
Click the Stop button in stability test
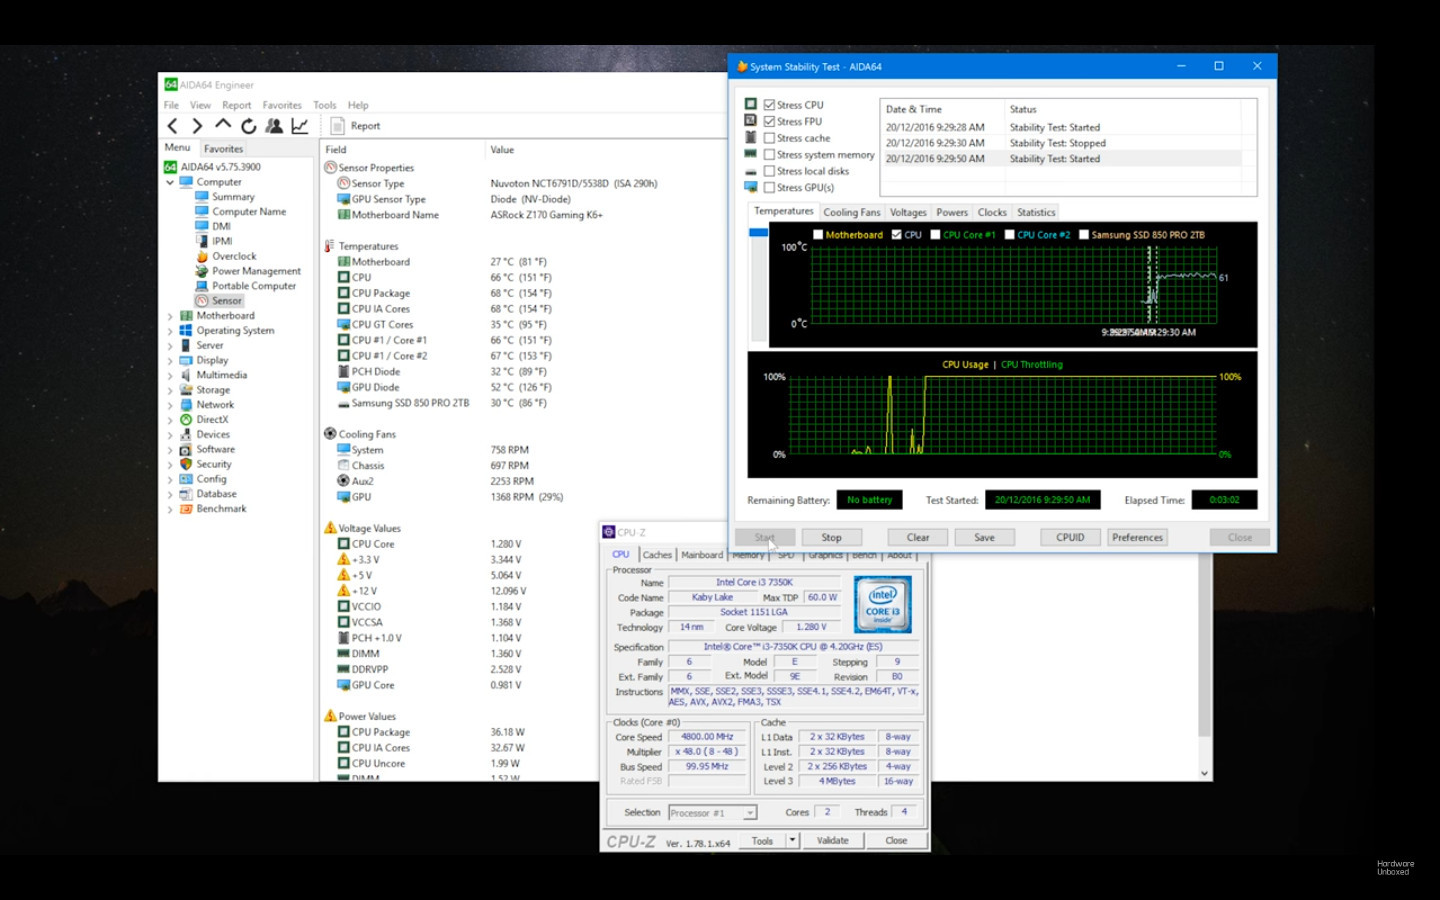tap(831, 537)
